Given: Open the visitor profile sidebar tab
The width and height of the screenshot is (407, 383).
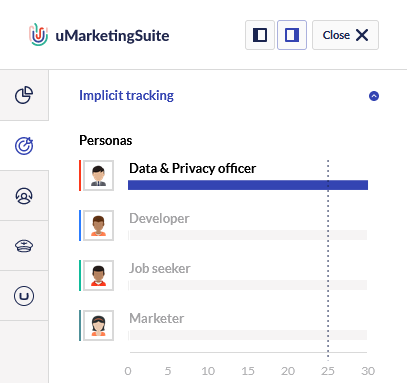Looking at the screenshot, I should coord(24,196).
